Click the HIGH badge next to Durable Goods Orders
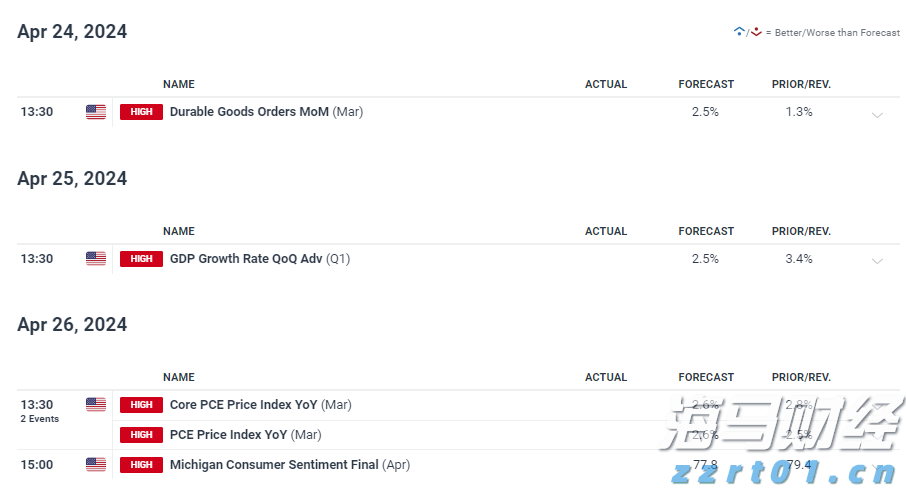Screen dimensions: 906x488 pyautogui.click(x=141, y=112)
